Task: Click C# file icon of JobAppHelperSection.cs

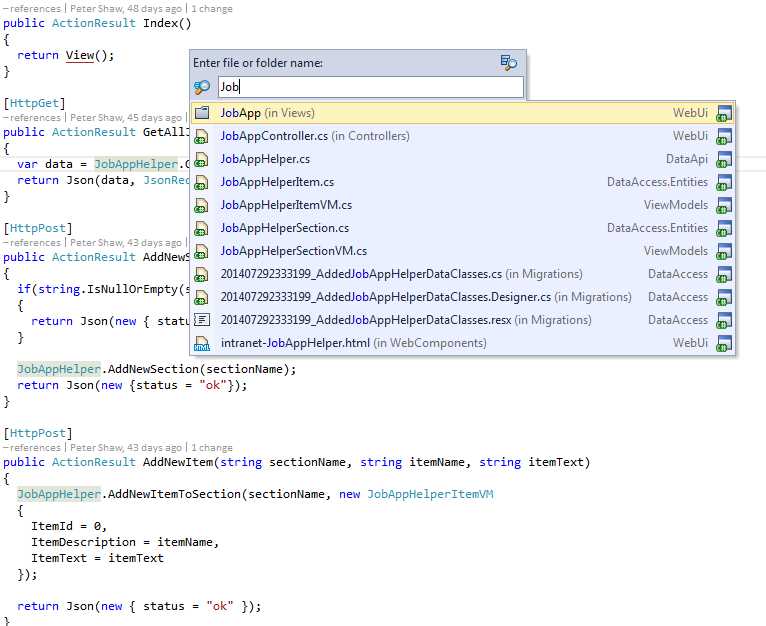Action: 201,228
